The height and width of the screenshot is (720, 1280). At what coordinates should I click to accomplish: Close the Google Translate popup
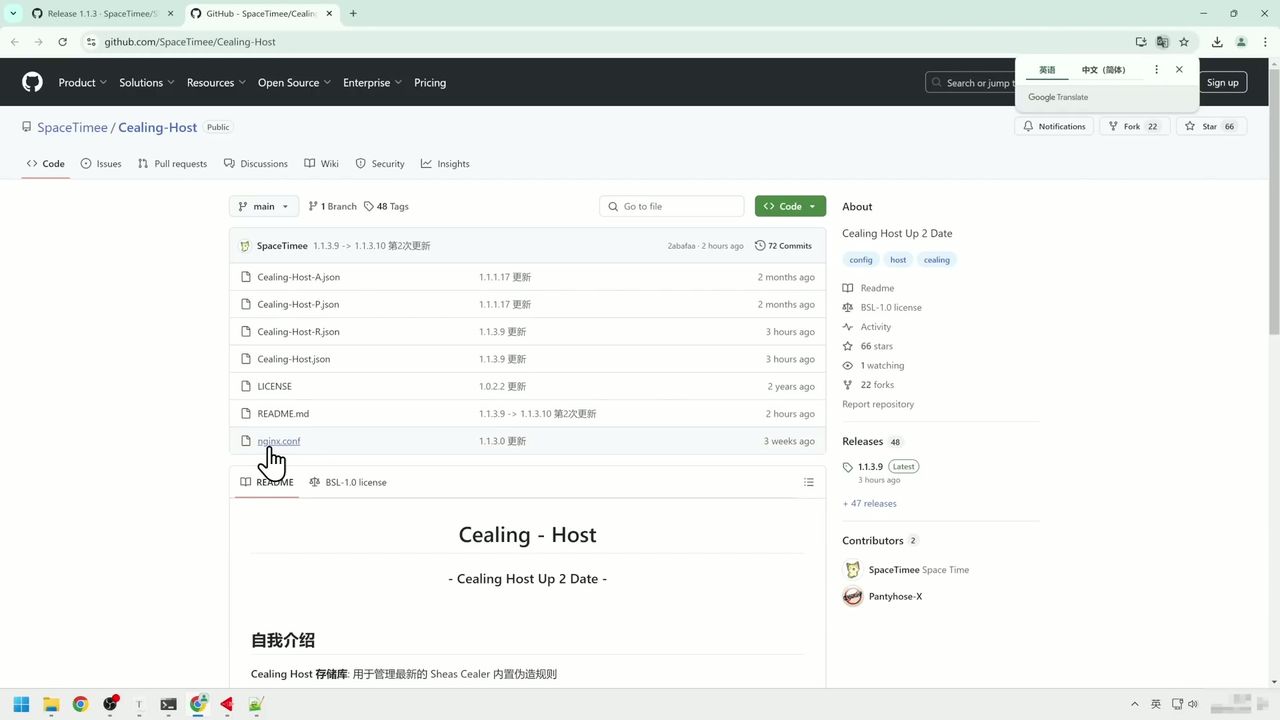tap(1179, 70)
